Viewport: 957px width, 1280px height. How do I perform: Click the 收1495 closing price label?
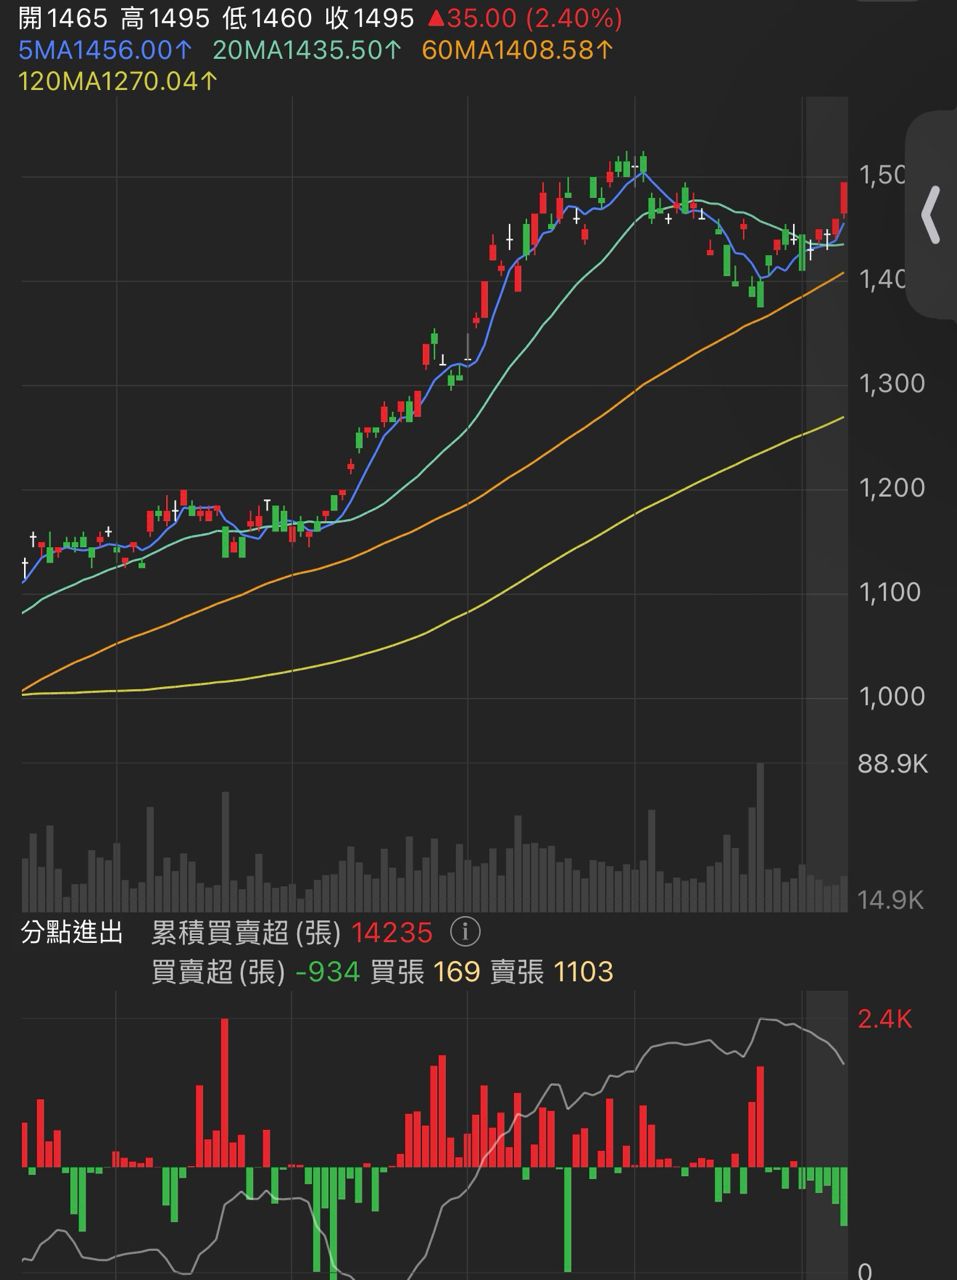[x=370, y=18]
